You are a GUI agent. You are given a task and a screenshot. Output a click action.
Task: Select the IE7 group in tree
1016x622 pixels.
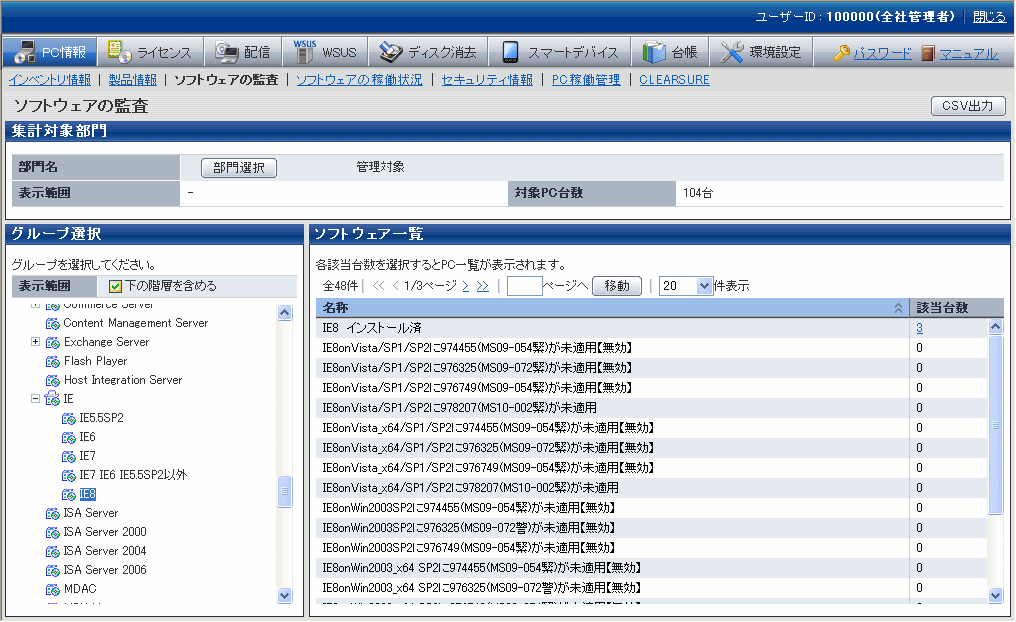[x=87, y=456]
